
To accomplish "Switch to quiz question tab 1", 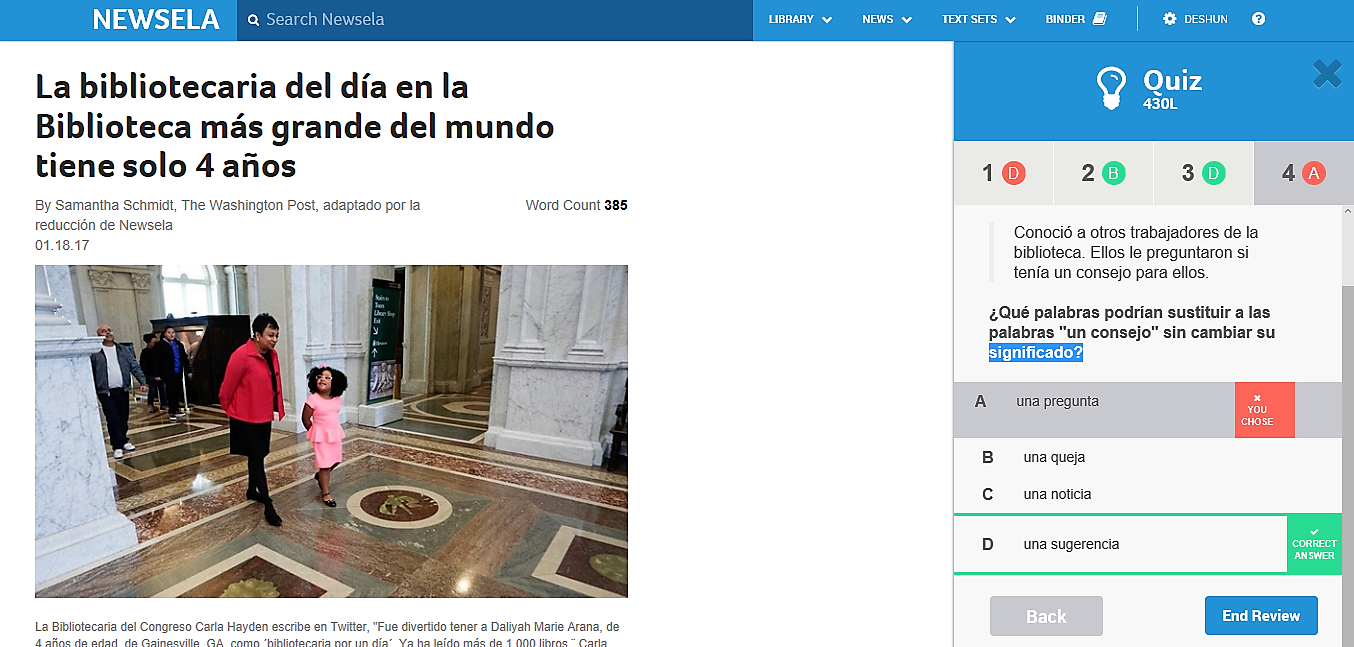I will click(1003, 172).
